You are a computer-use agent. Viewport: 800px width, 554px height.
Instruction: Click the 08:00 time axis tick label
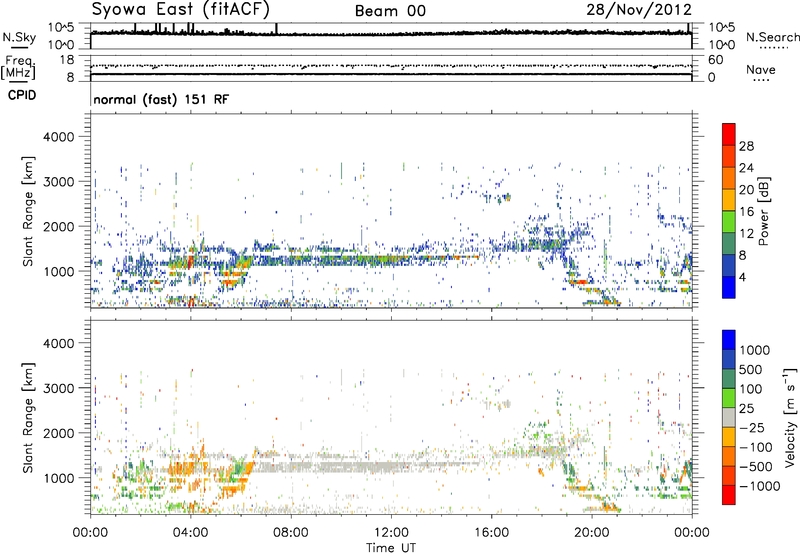pyautogui.click(x=291, y=533)
